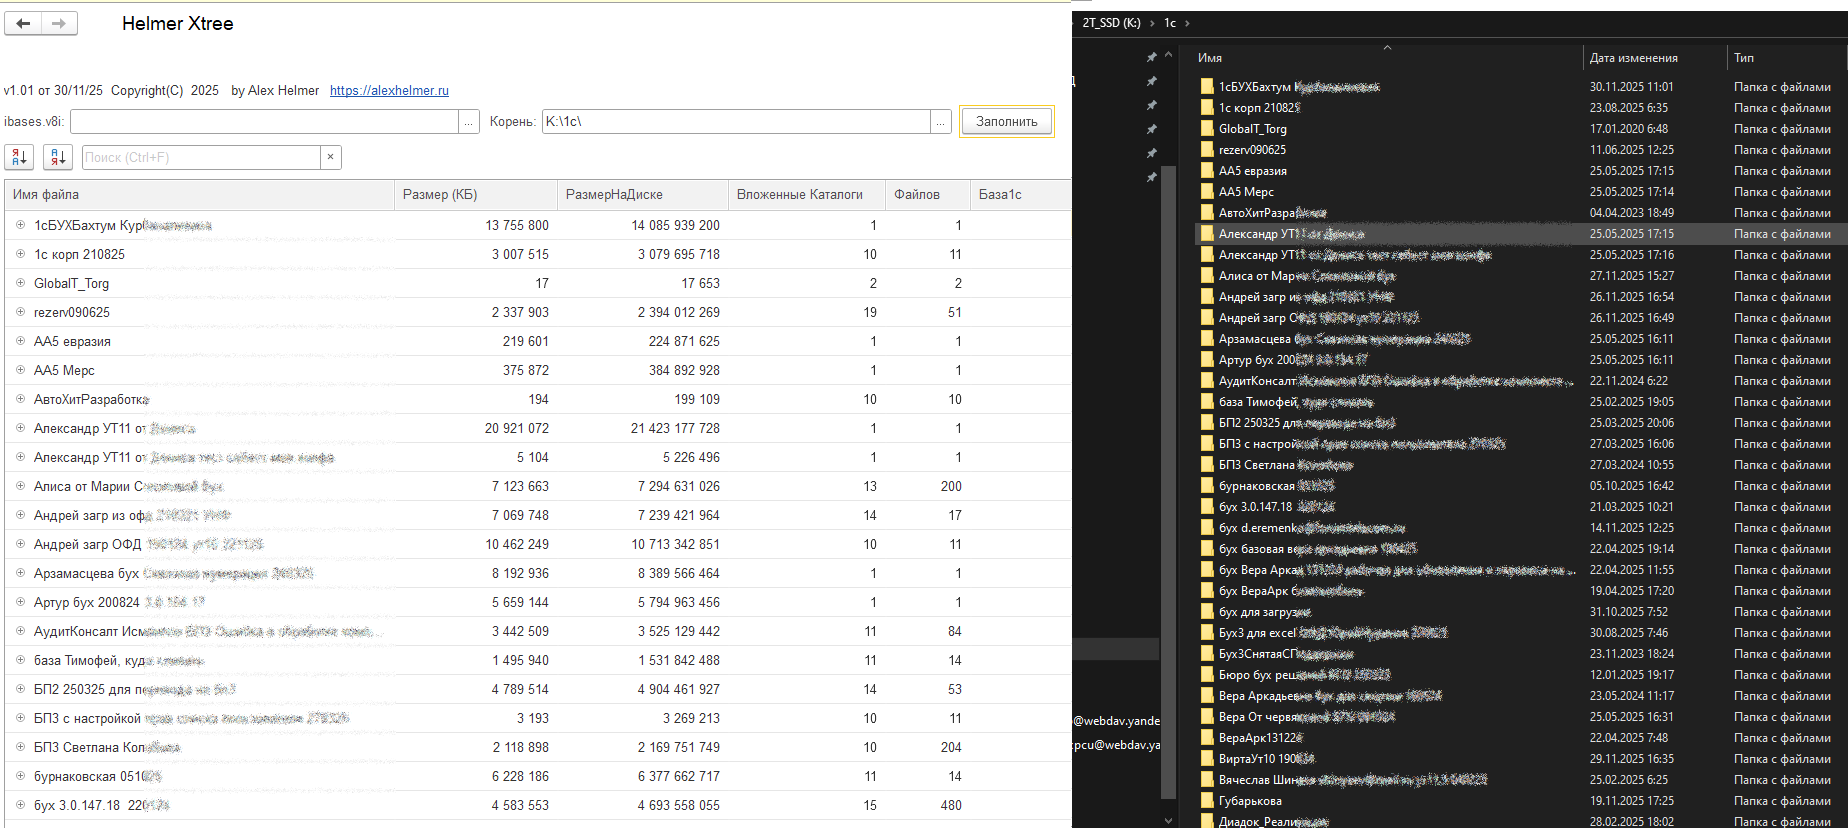Click the back arrow navigation button
Image resolution: width=1848 pixels, height=828 pixels.
[23, 23]
